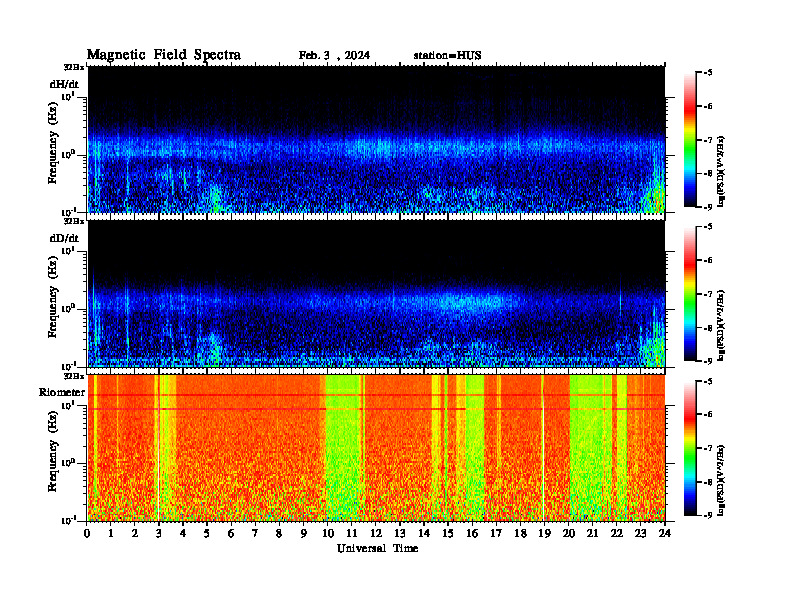Click the hour "6" tick label

231,534
